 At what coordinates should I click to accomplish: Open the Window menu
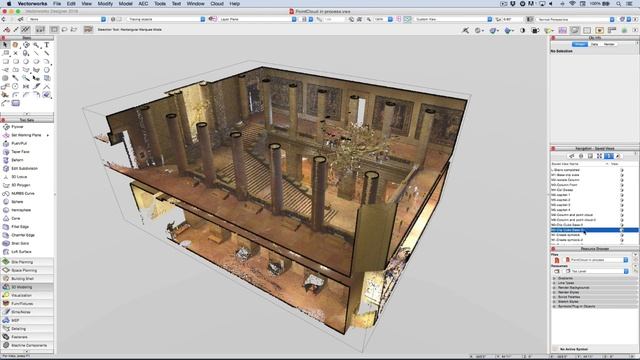click(x=196, y=4)
